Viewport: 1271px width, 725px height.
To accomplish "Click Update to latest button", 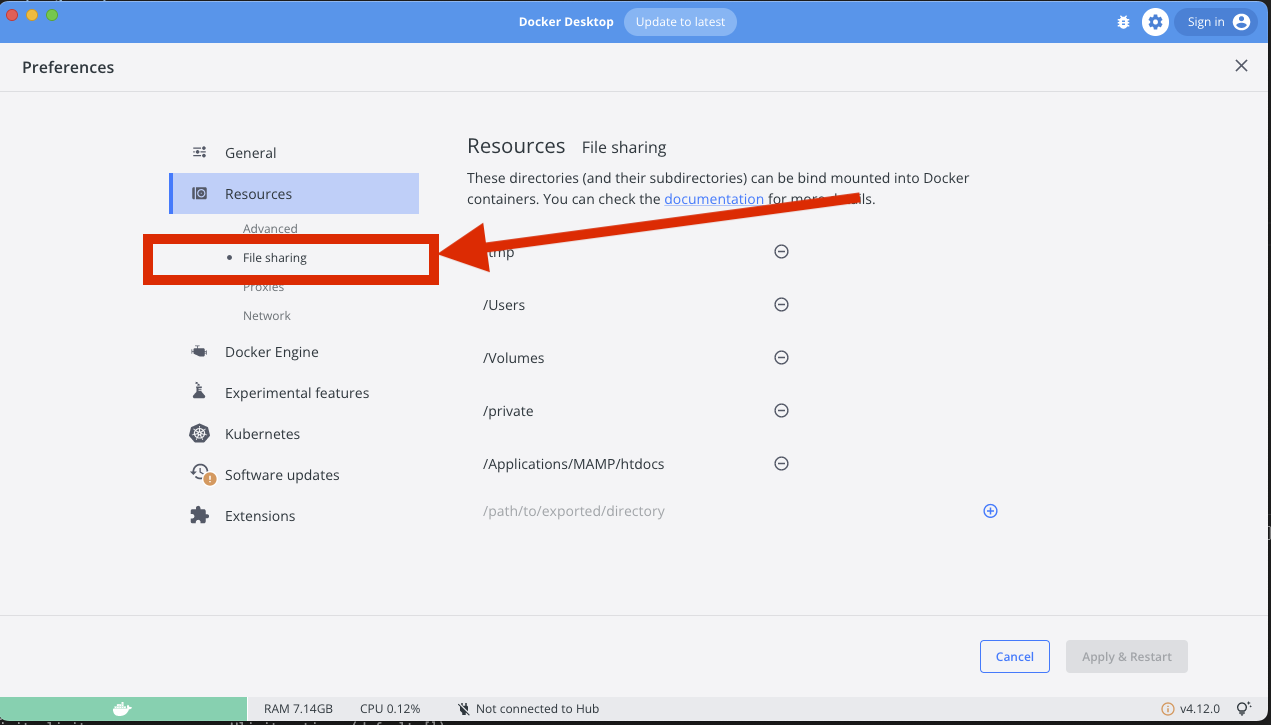I will pos(680,22).
